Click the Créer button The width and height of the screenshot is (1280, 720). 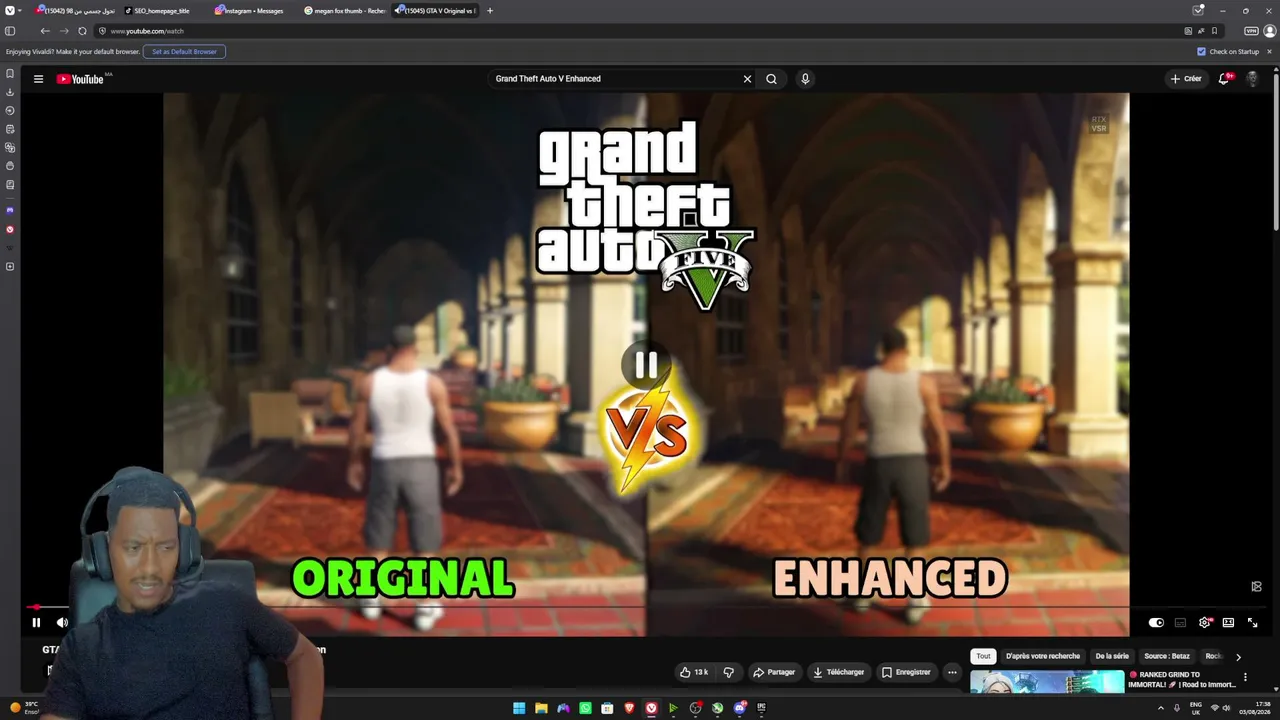coord(1186,79)
